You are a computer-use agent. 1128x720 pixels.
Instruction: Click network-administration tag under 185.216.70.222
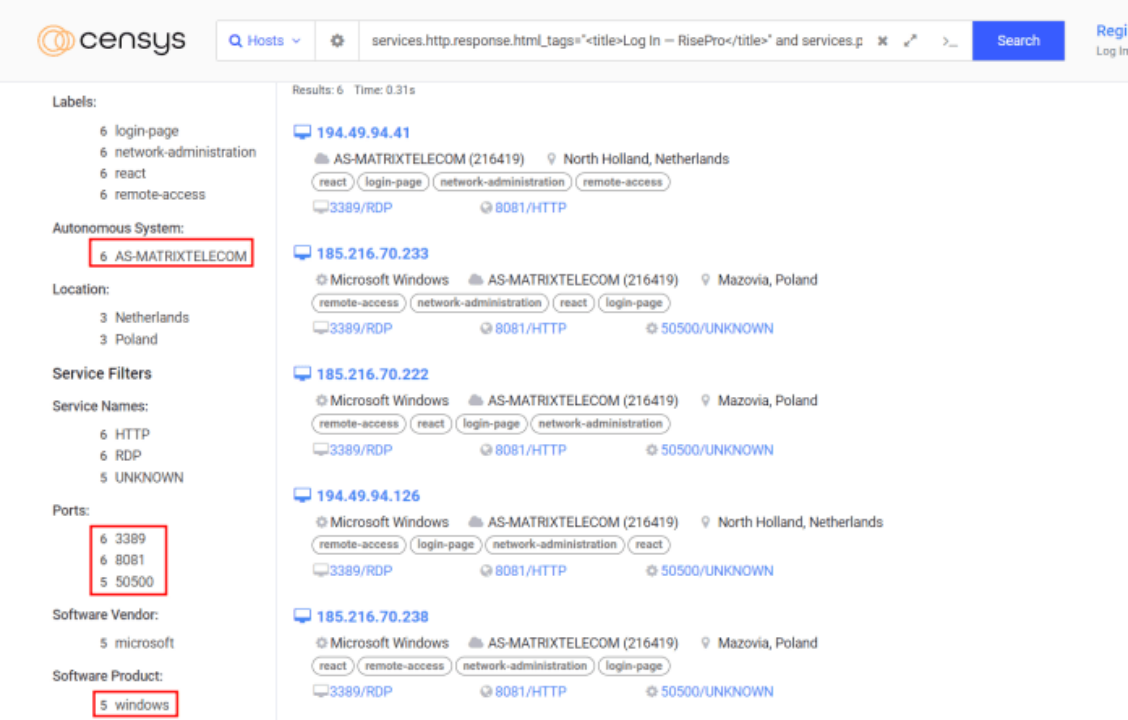[x=600, y=424]
